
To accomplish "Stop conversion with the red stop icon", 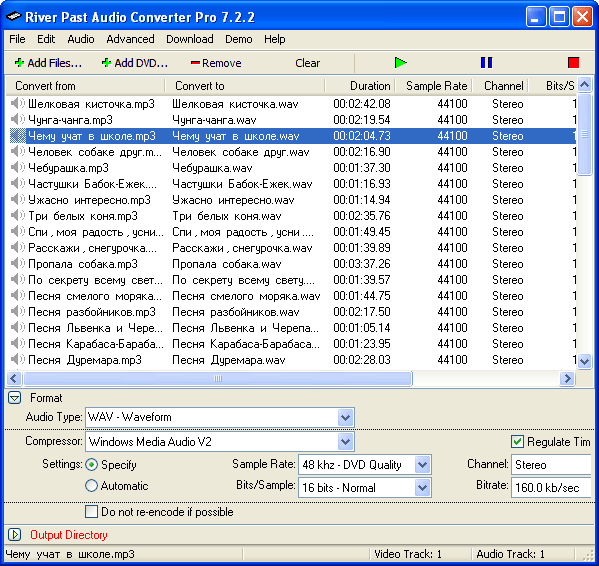I will pos(573,63).
